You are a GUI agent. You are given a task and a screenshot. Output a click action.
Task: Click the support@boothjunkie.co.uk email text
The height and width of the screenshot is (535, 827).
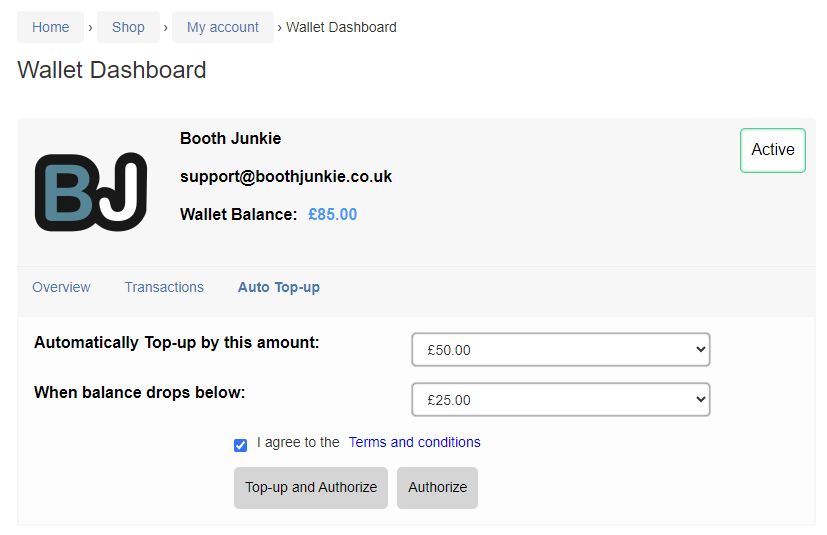[x=286, y=176]
